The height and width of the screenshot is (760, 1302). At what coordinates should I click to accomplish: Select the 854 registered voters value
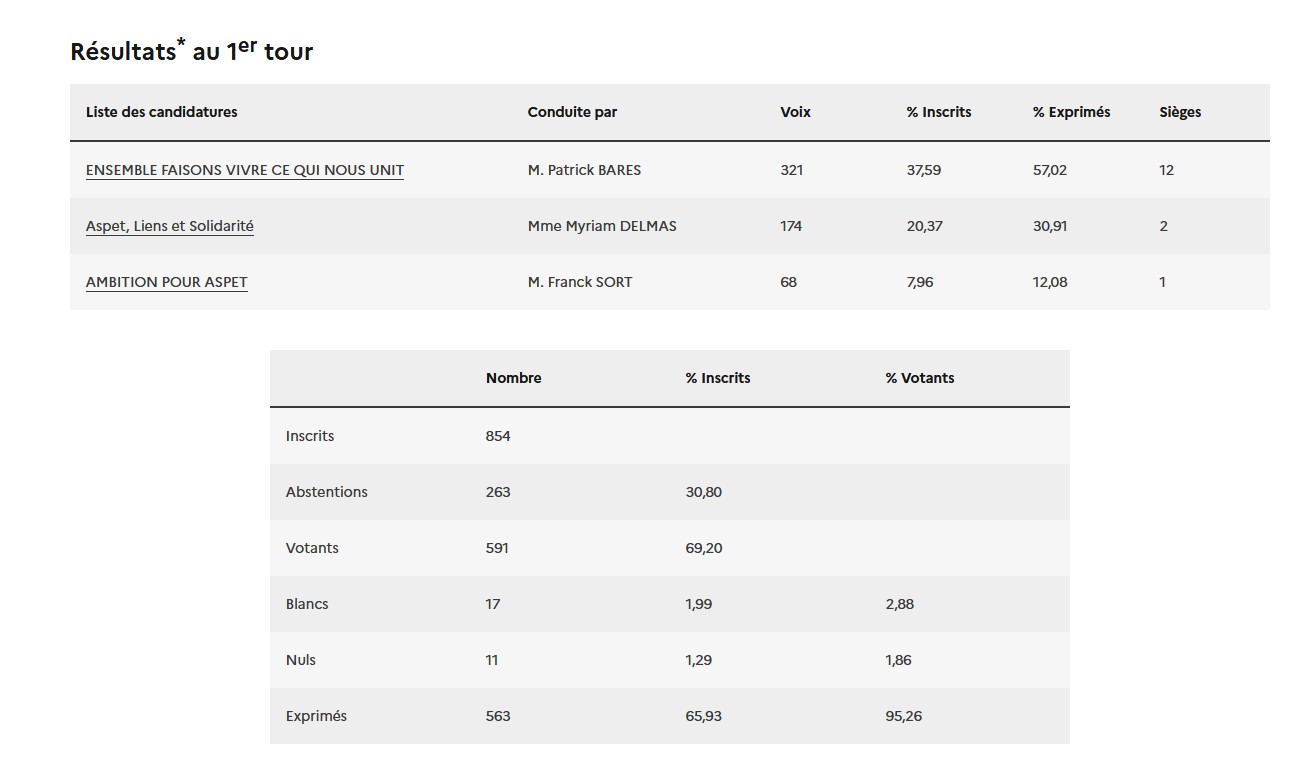coord(498,436)
